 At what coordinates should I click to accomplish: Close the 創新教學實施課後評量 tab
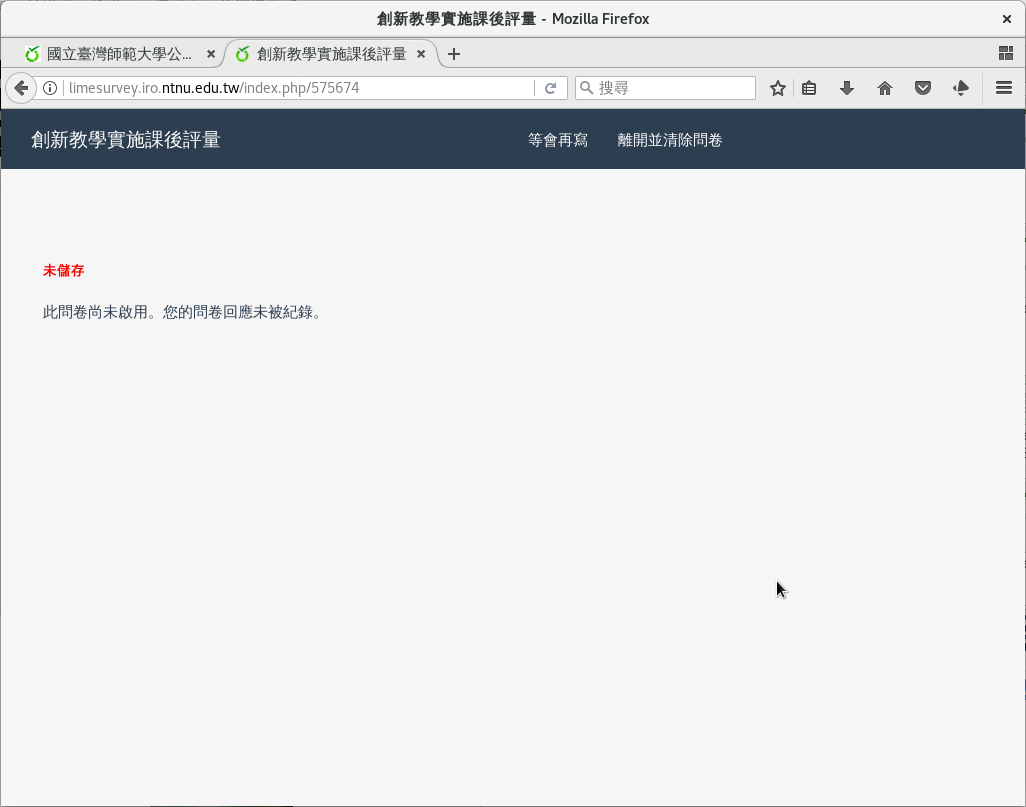421,54
